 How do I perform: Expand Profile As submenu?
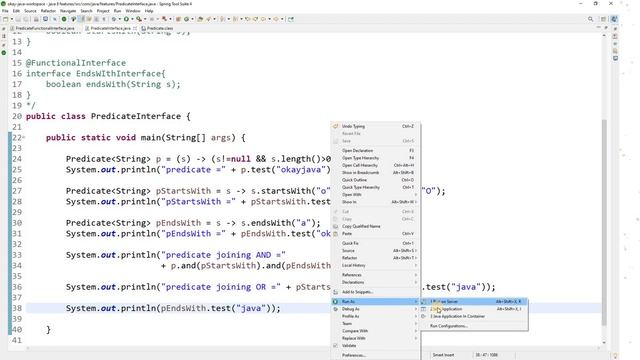pyautogui.click(x=375, y=316)
